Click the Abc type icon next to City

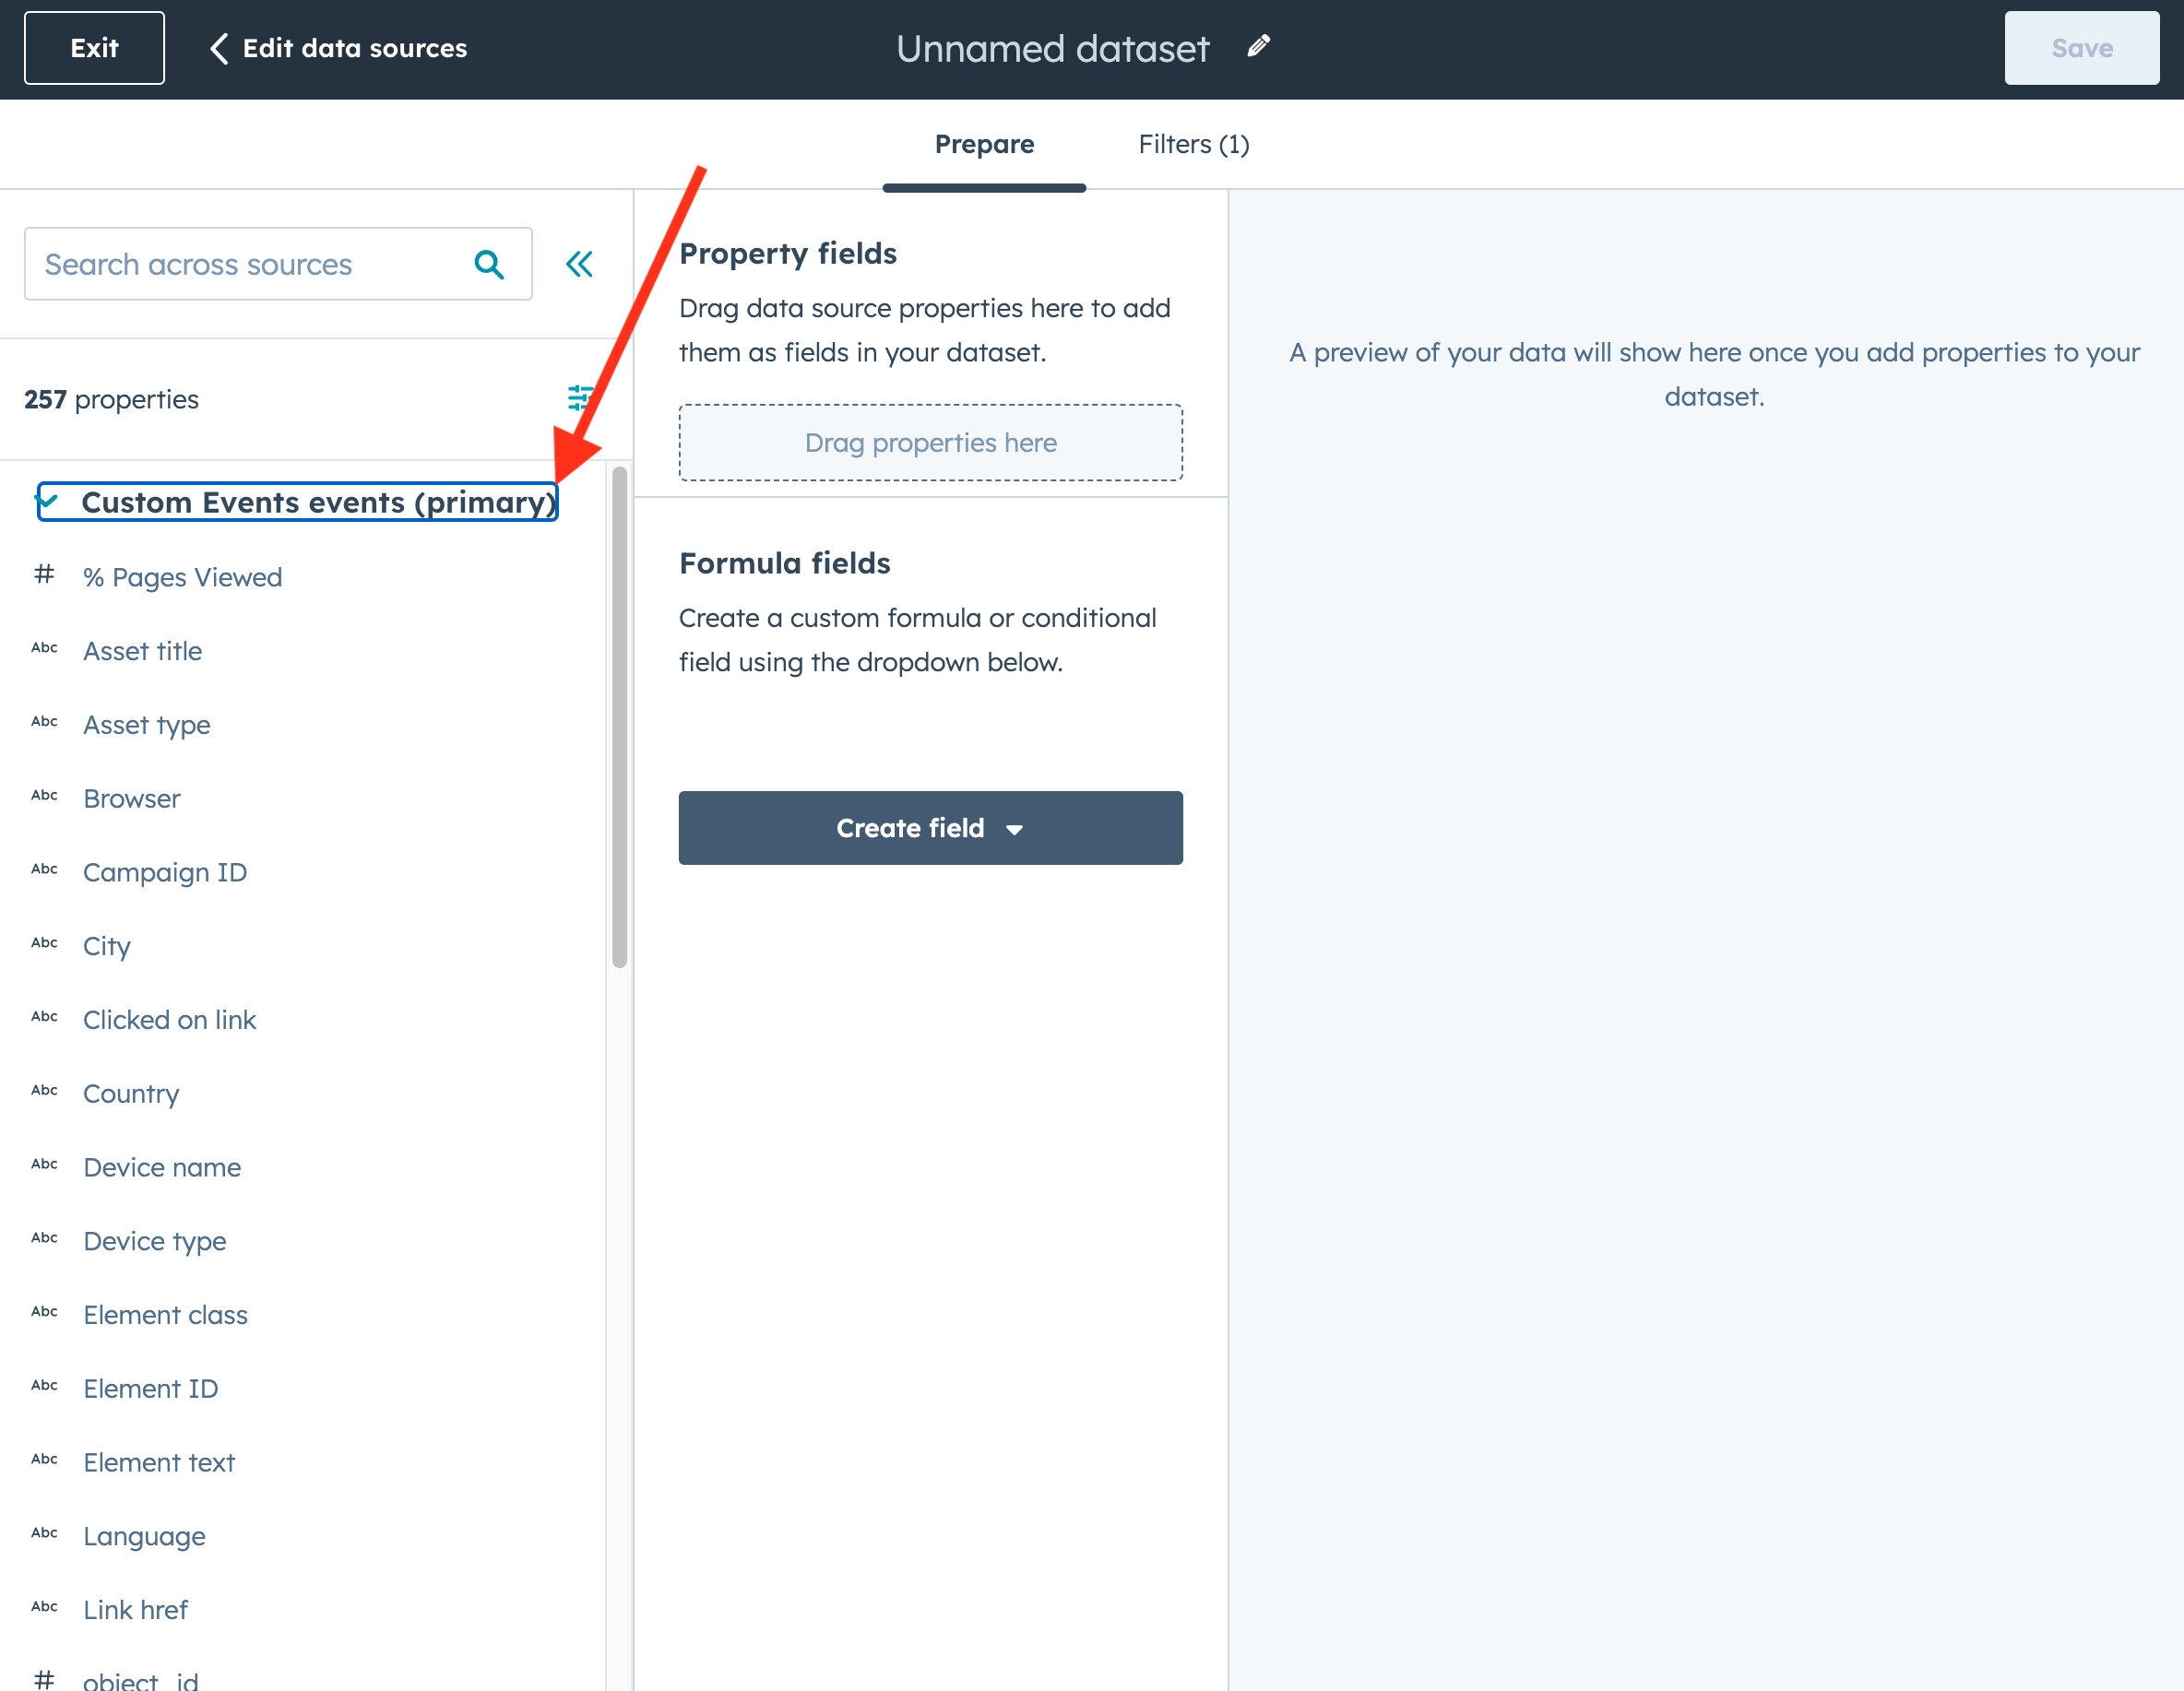click(x=44, y=943)
